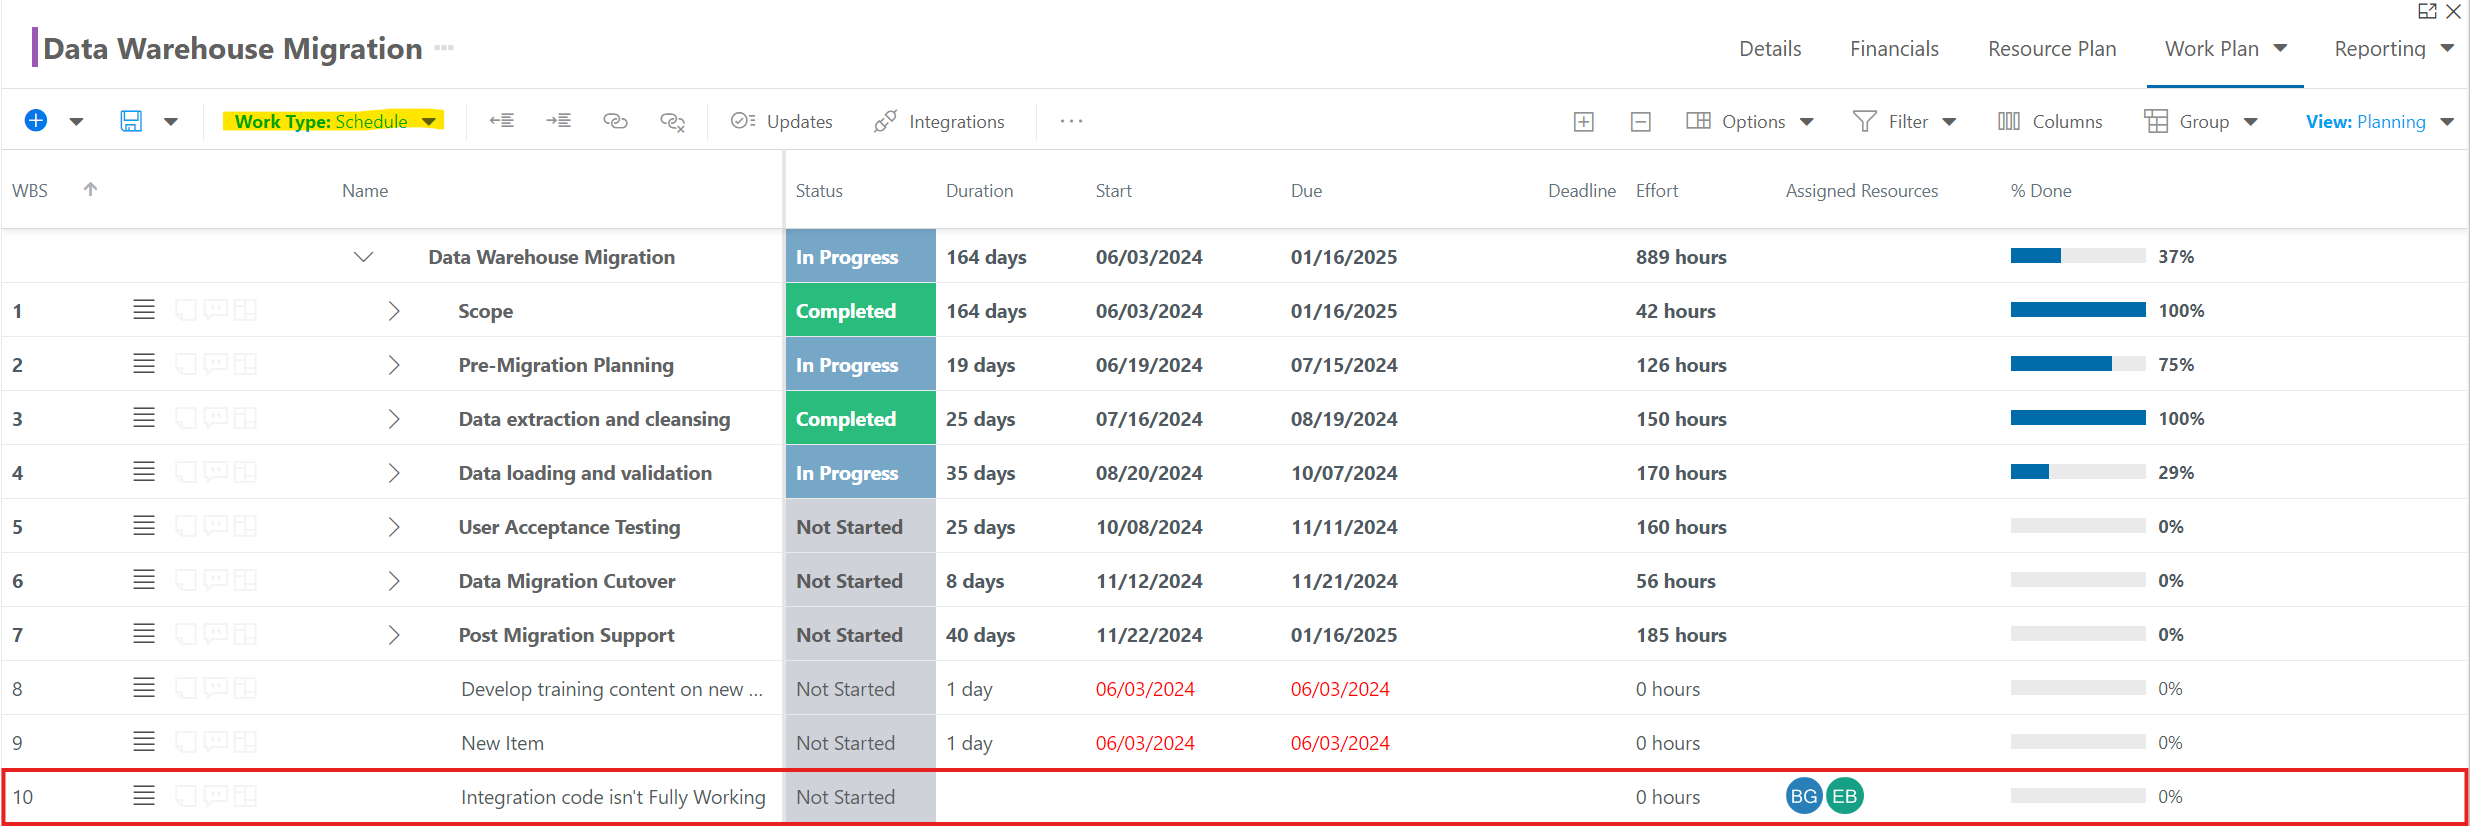Image resolution: width=2470 pixels, height=826 pixels.
Task: Open row menu for Pre-Migration Planning
Action: point(144,364)
